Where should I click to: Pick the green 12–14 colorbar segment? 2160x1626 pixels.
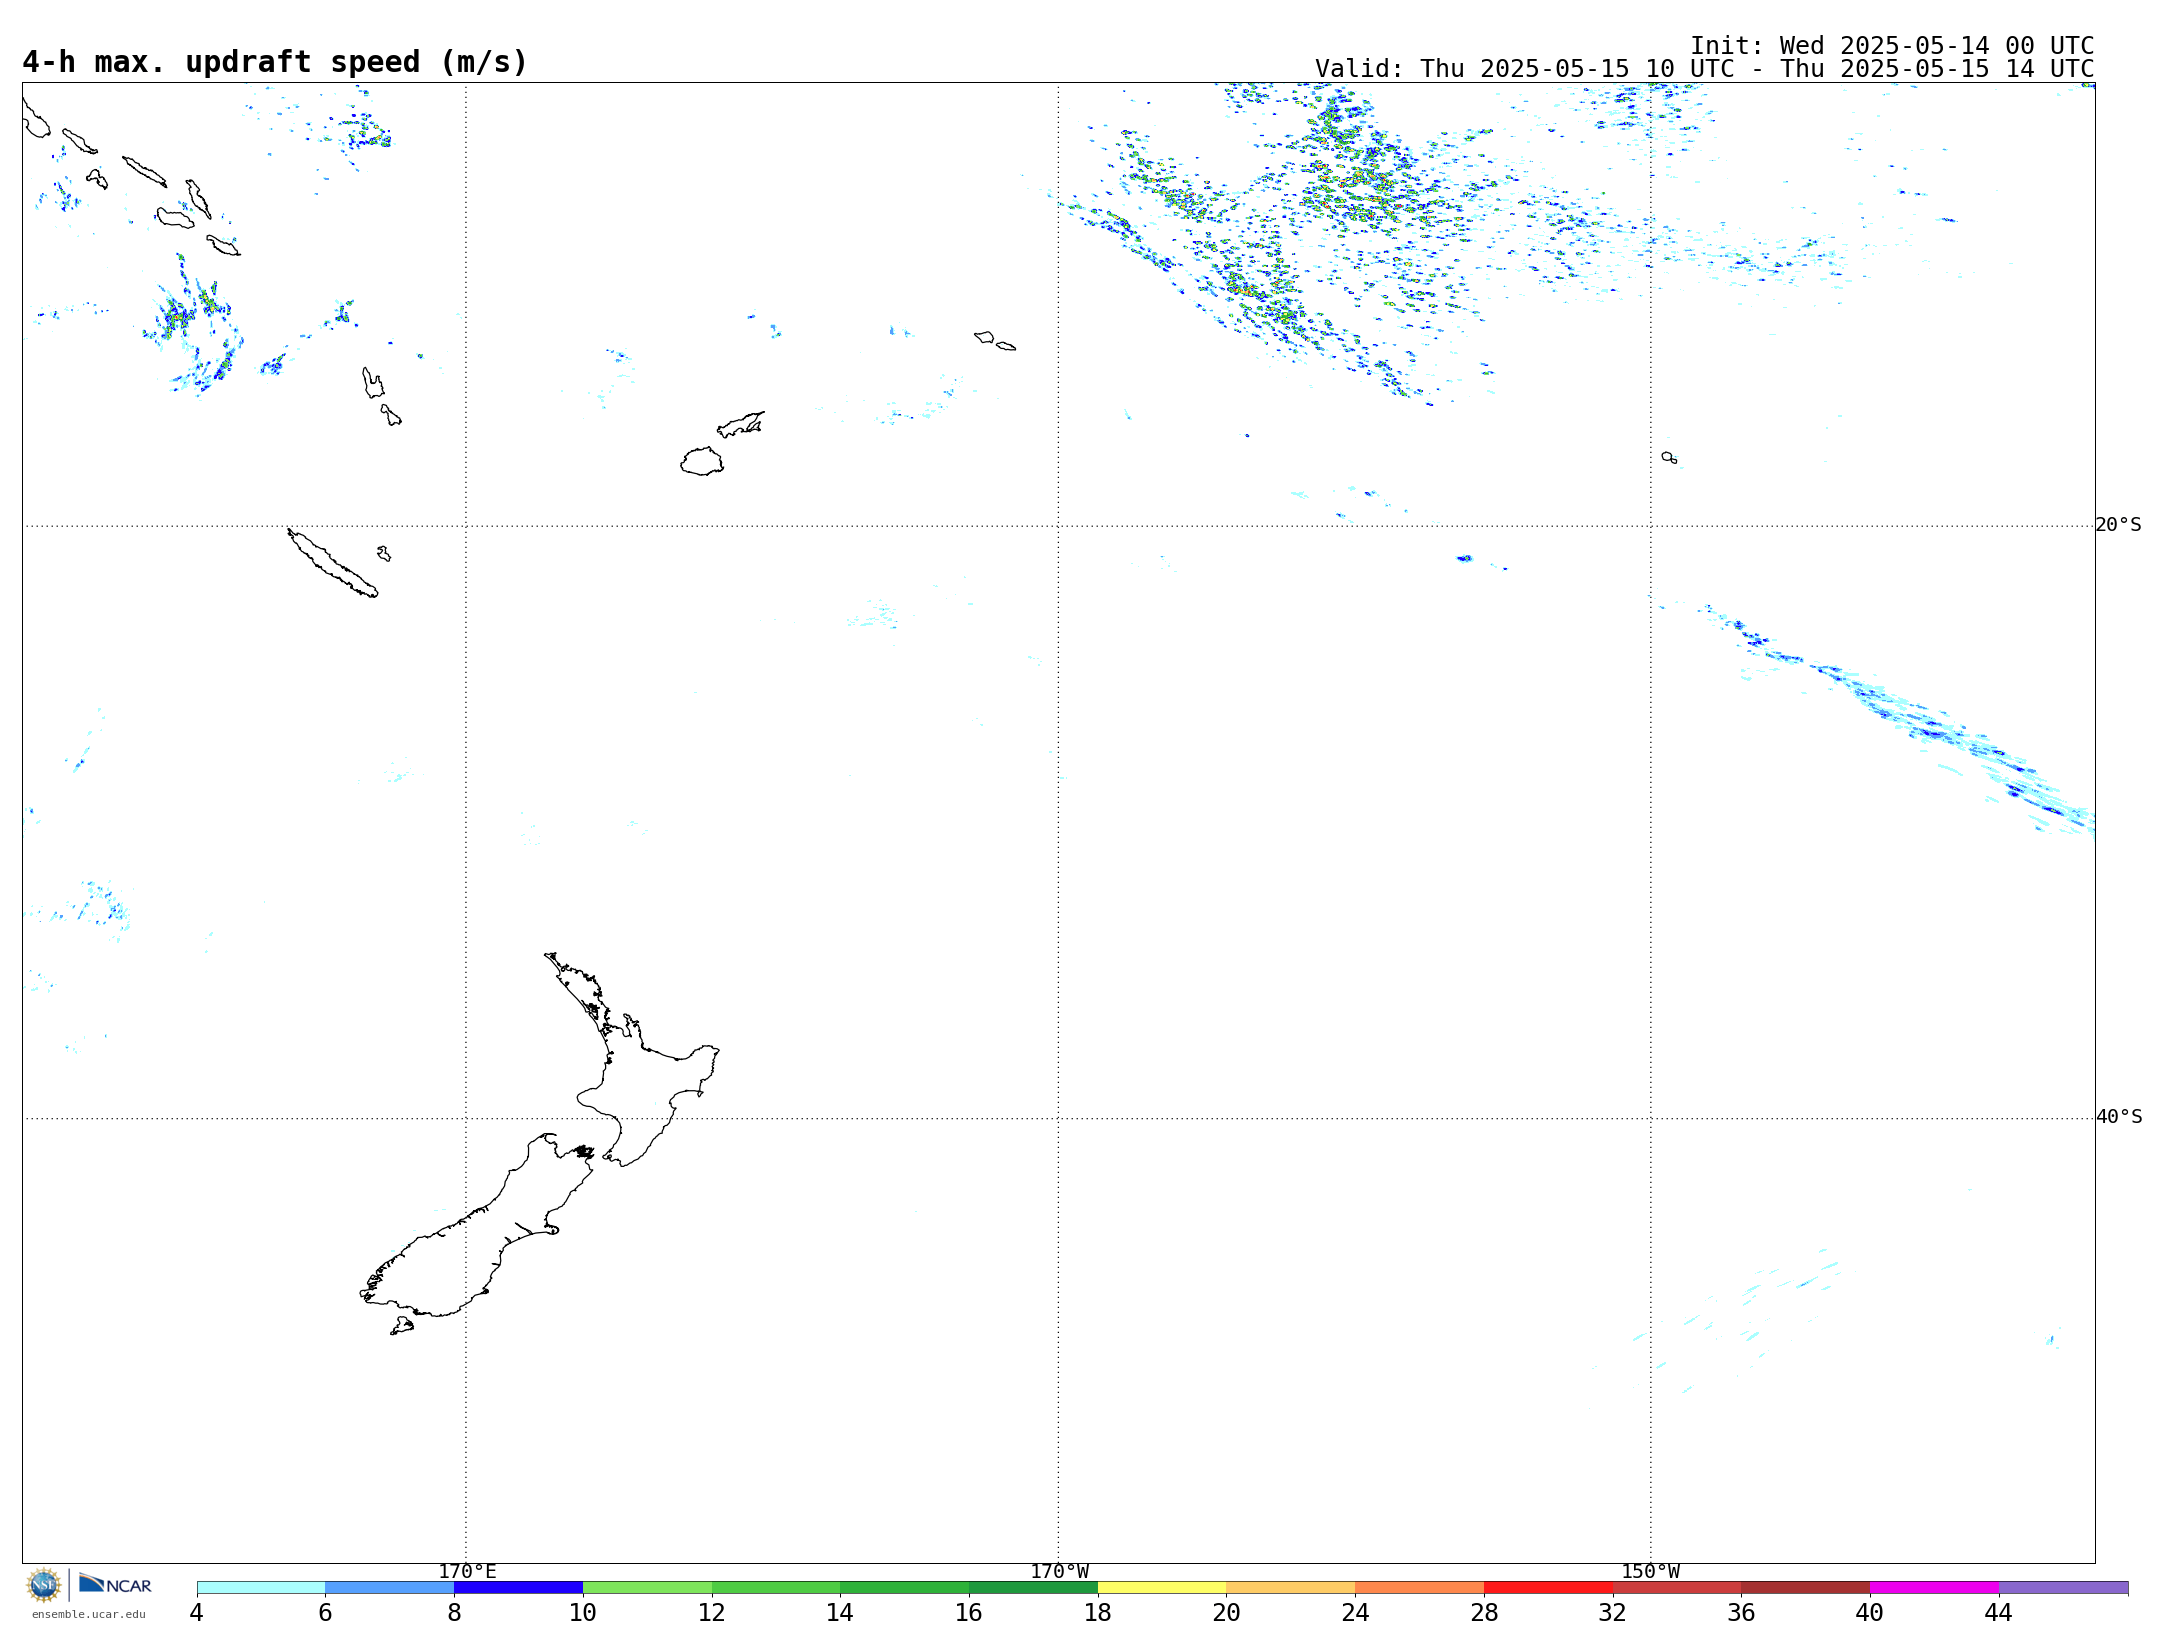776,1587
